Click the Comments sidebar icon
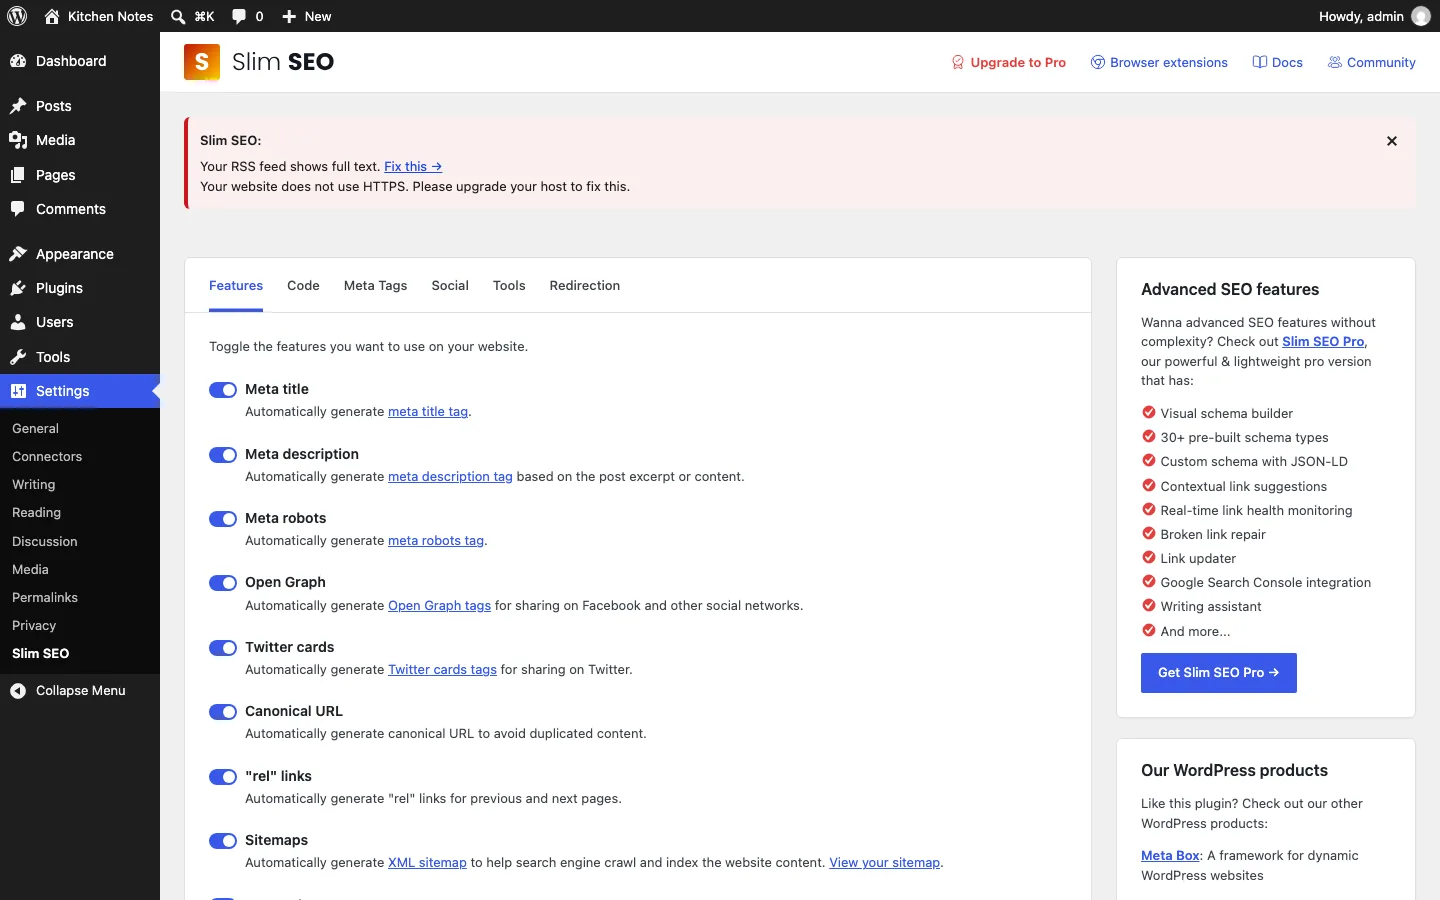Viewport: 1440px width, 900px height. [18, 209]
